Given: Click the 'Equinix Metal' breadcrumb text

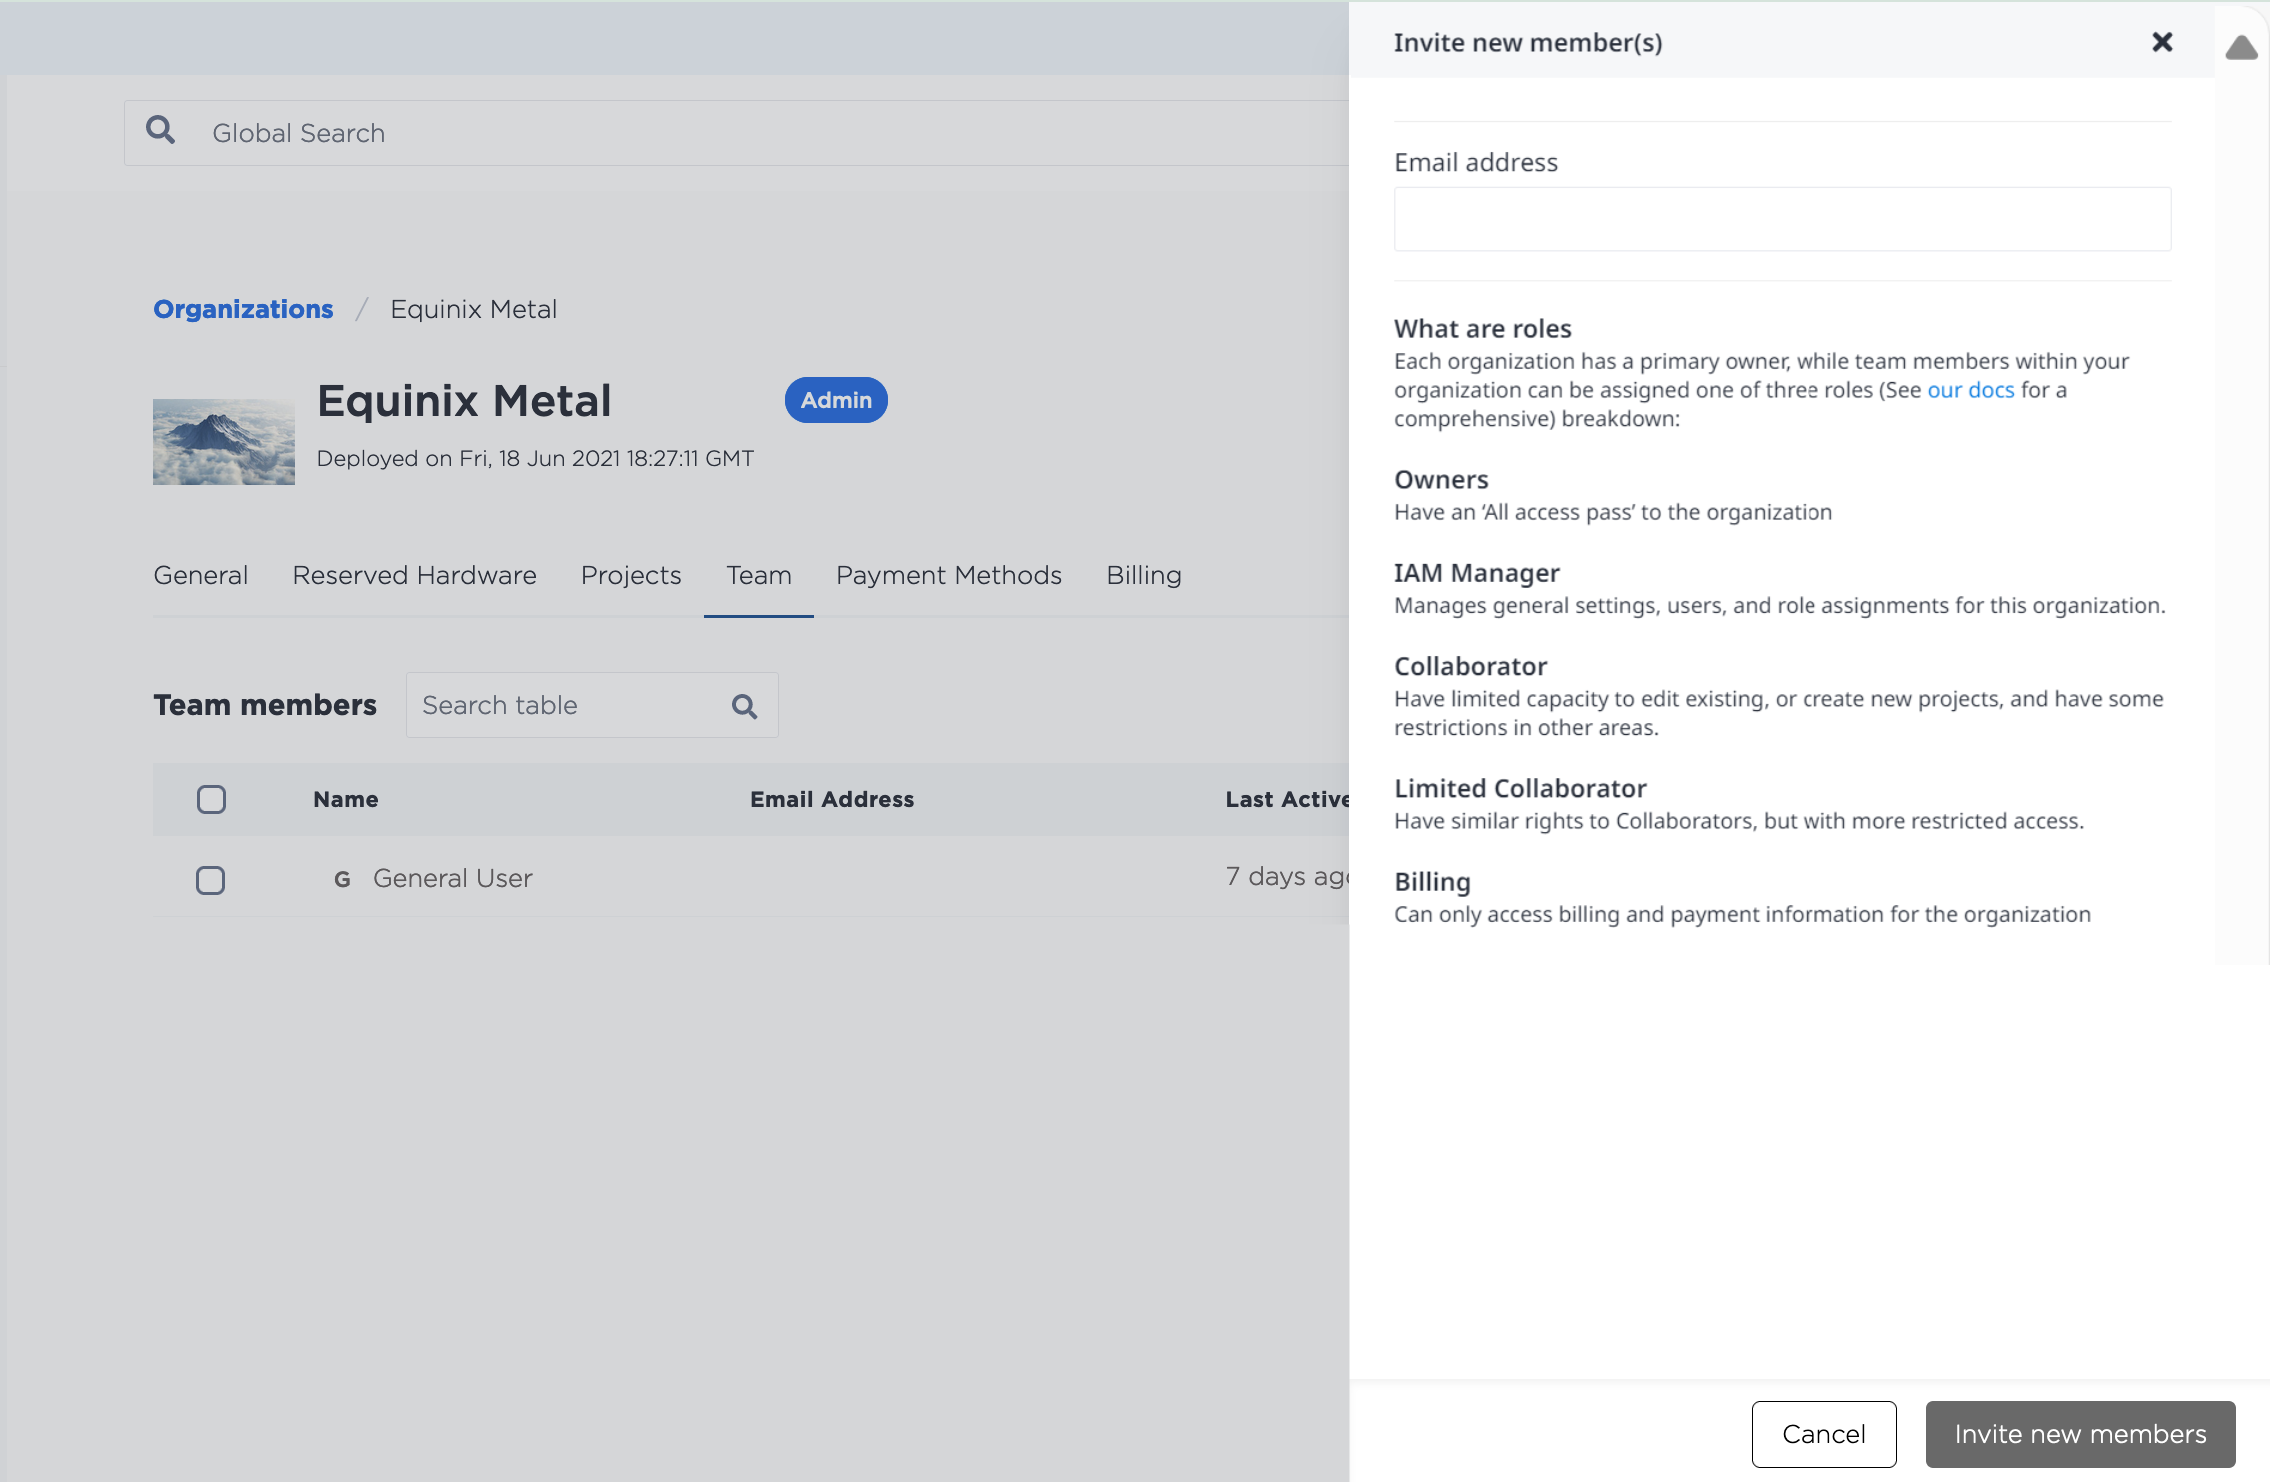Looking at the screenshot, I should click(474, 309).
